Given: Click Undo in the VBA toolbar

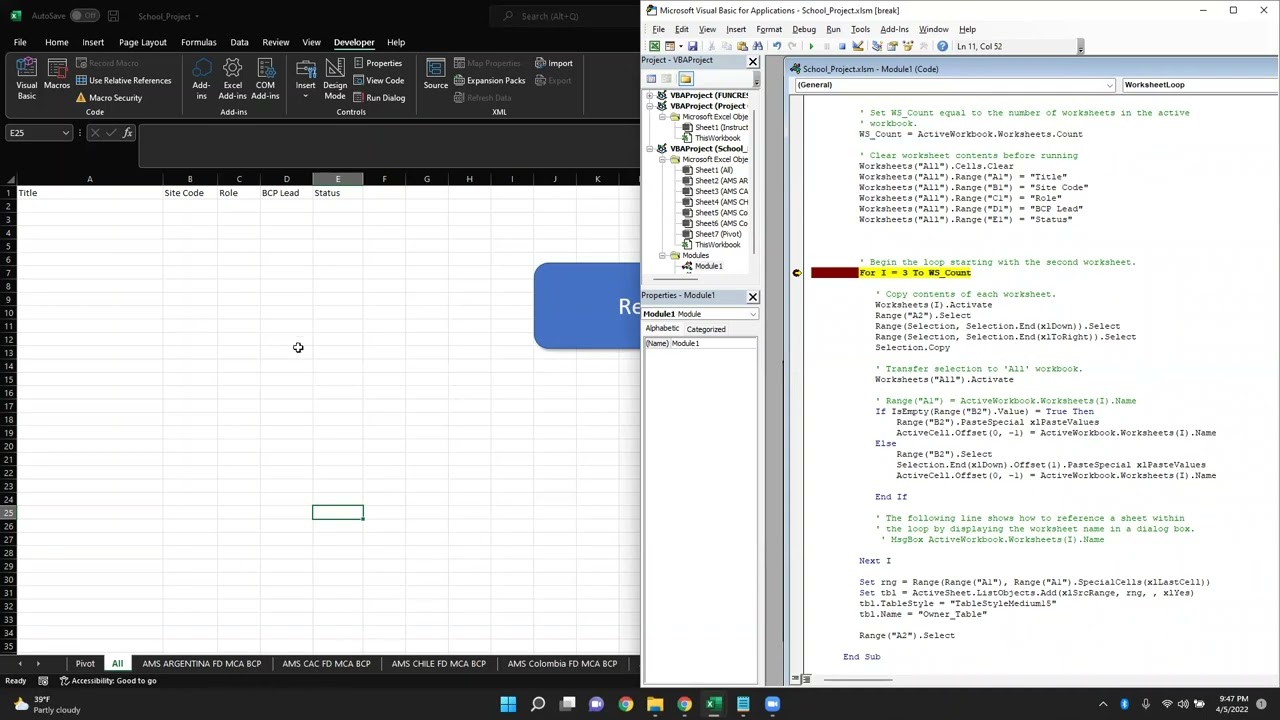Looking at the screenshot, I should [x=777, y=46].
